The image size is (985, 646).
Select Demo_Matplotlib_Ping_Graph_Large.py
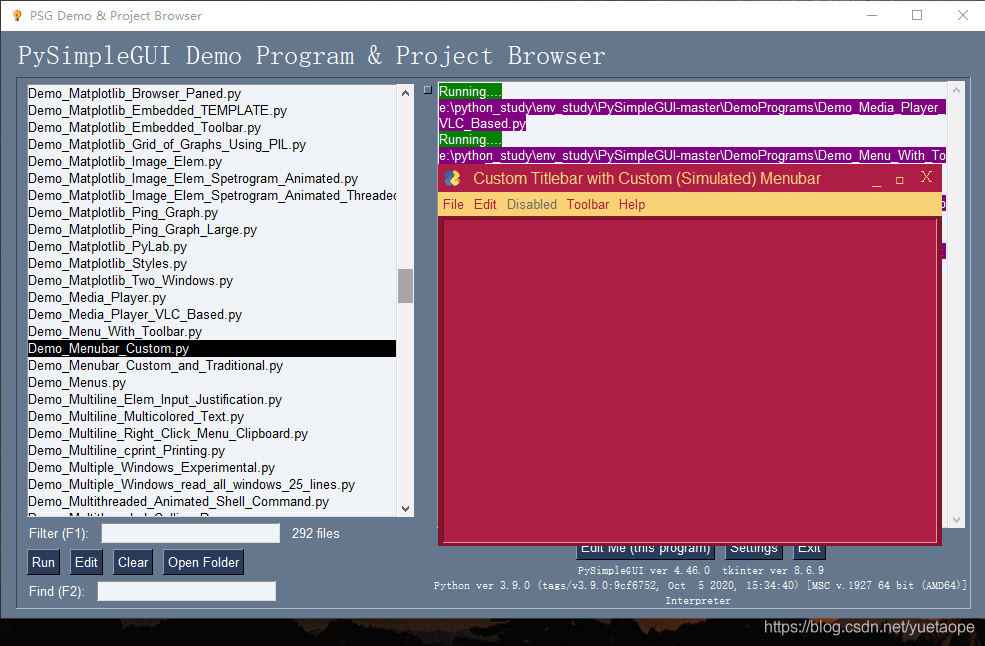212,229
